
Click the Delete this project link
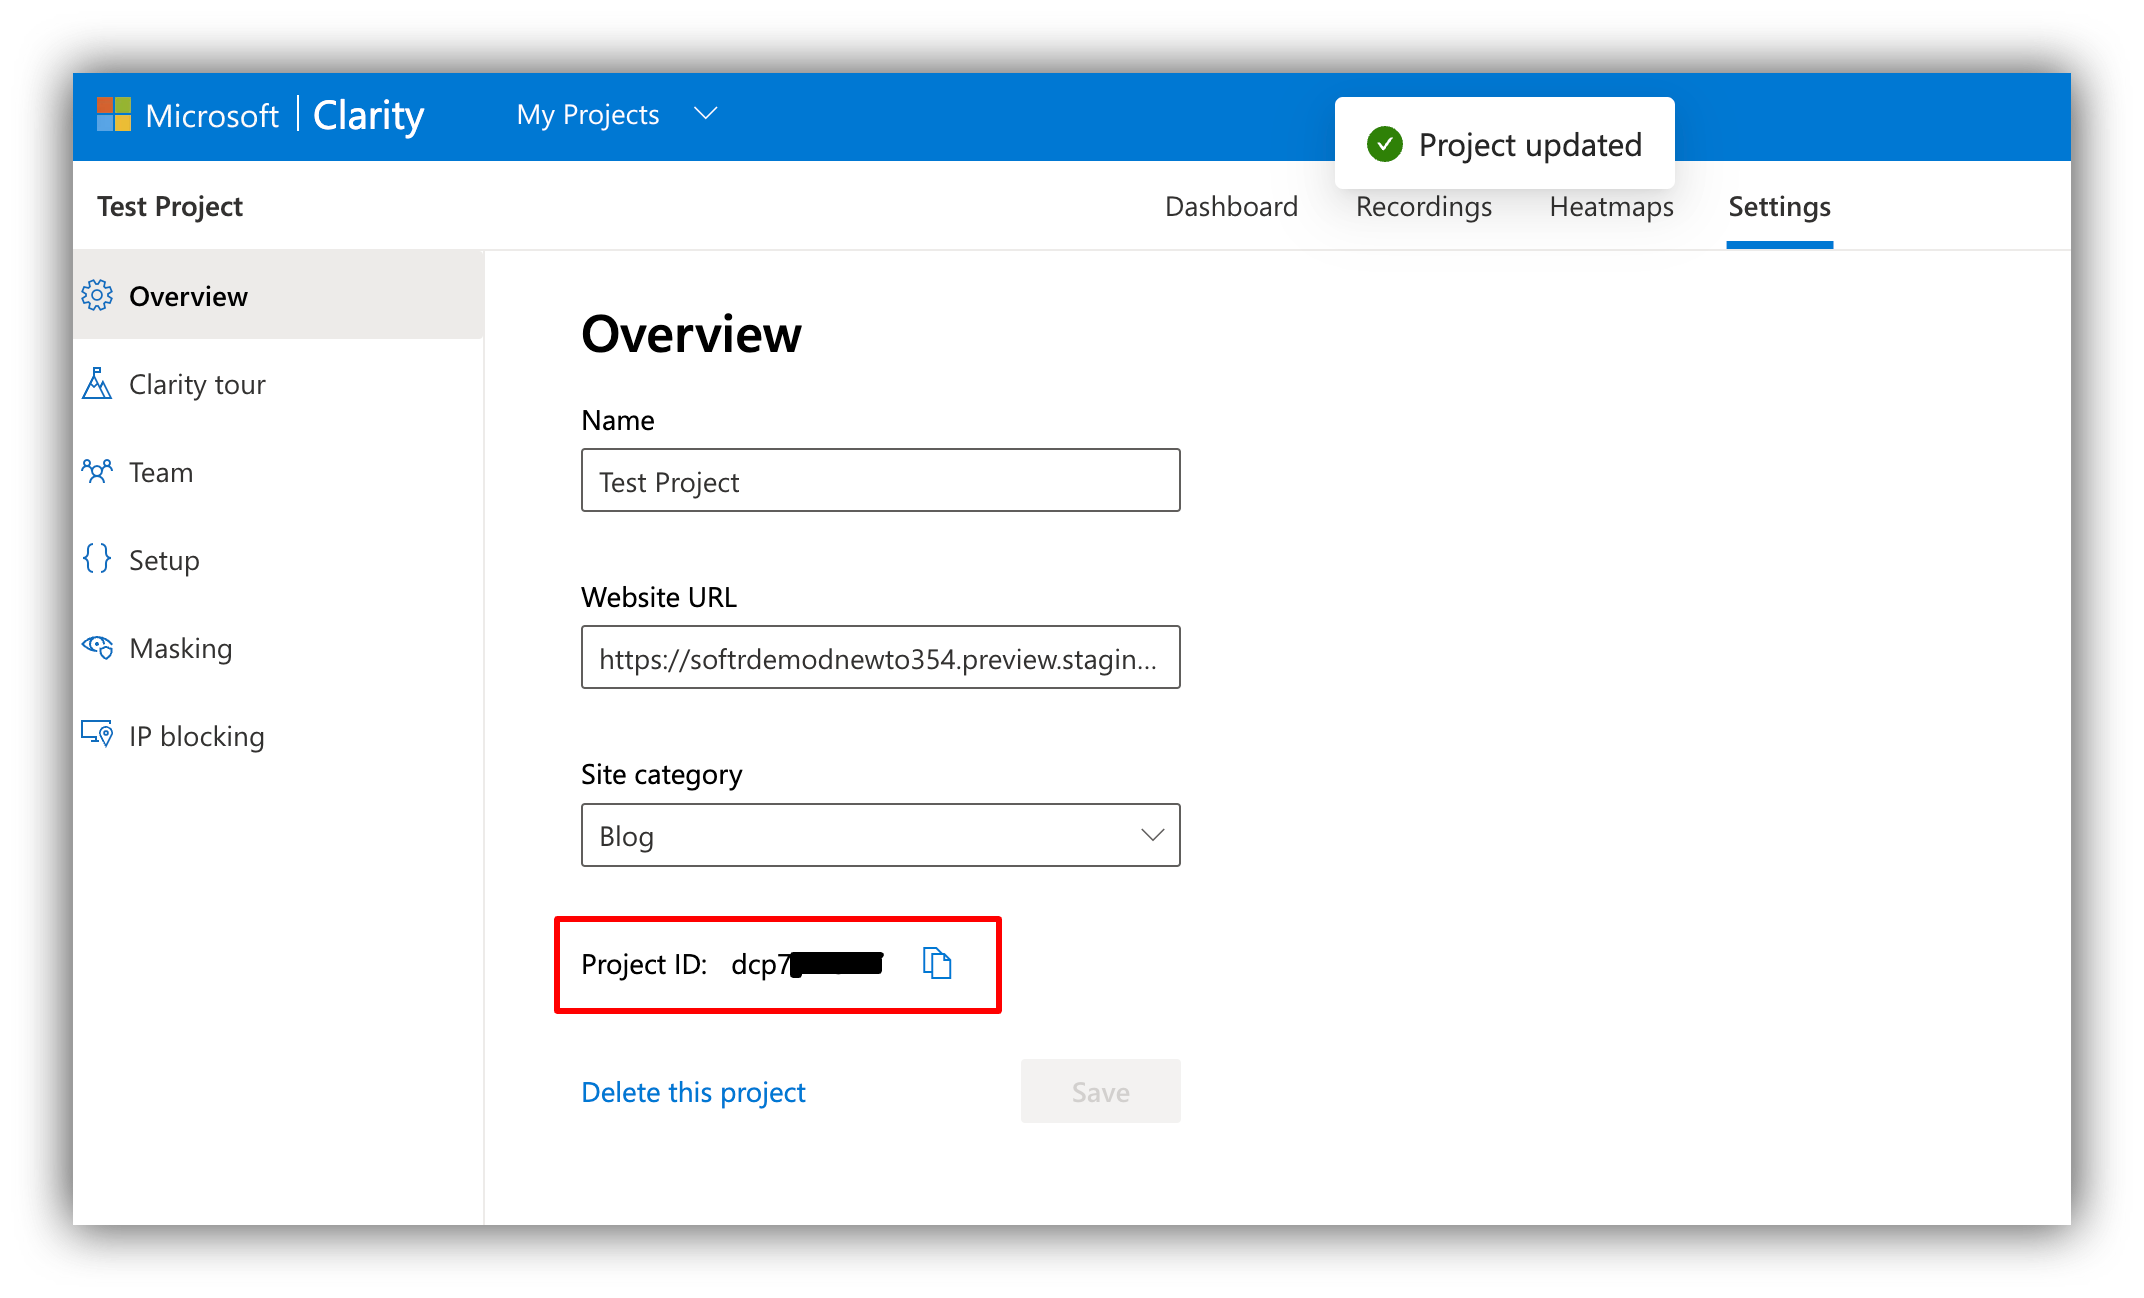pyautogui.click(x=693, y=1092)
